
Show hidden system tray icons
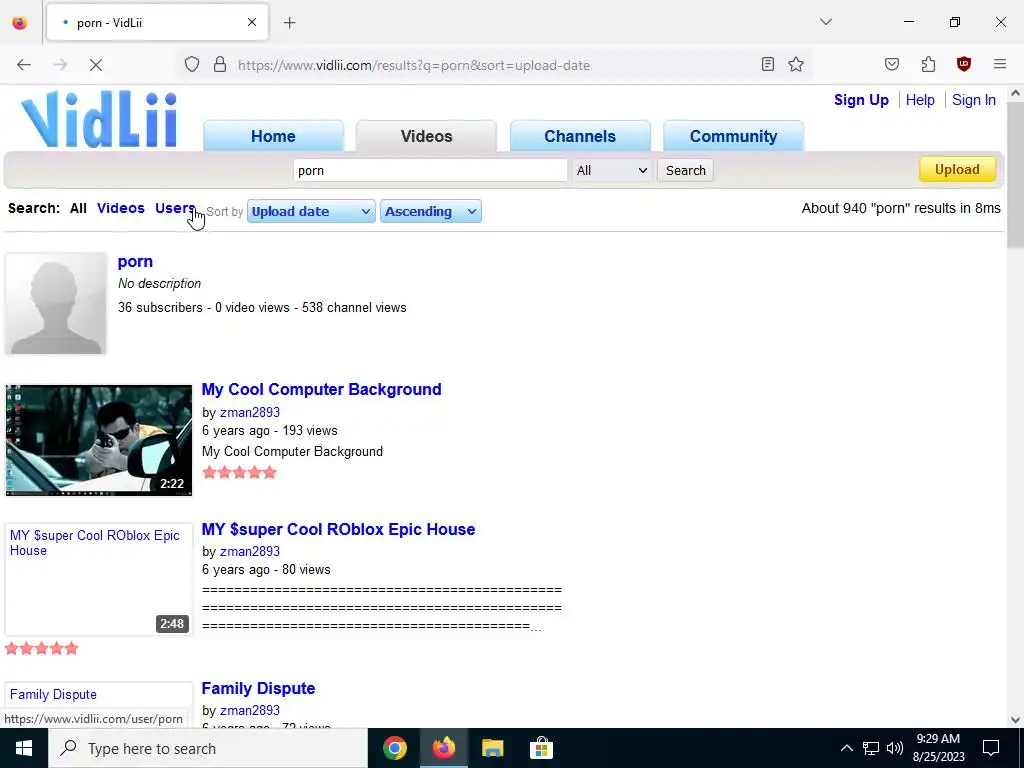tap(846, 748)
